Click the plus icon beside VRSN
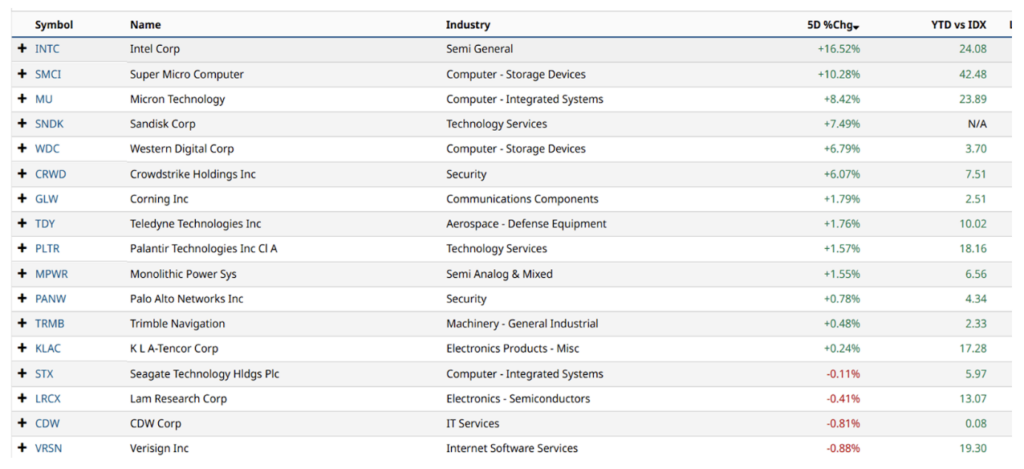The height and width of the screenshot is (469, 1024). point(22,448)
